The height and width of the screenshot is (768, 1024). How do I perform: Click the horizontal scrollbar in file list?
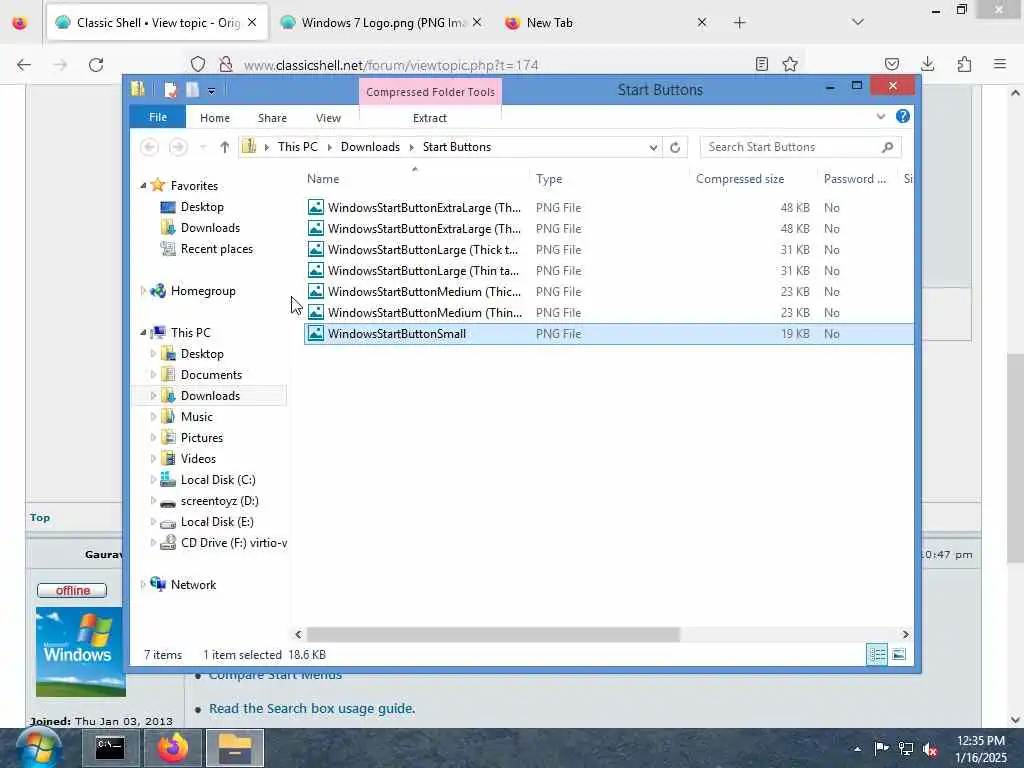coord(493,634)
